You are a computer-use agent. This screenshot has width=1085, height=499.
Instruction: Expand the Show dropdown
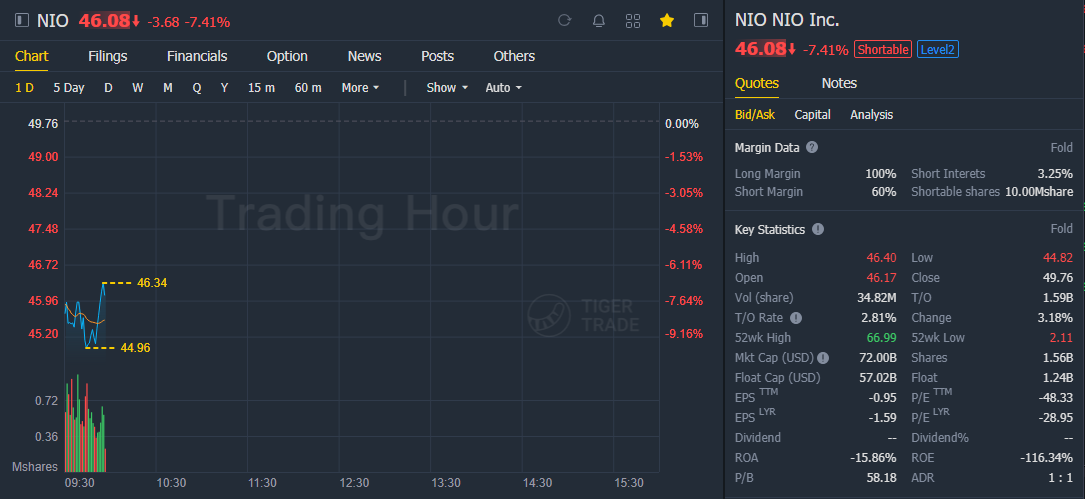click(x=447, y=88)
